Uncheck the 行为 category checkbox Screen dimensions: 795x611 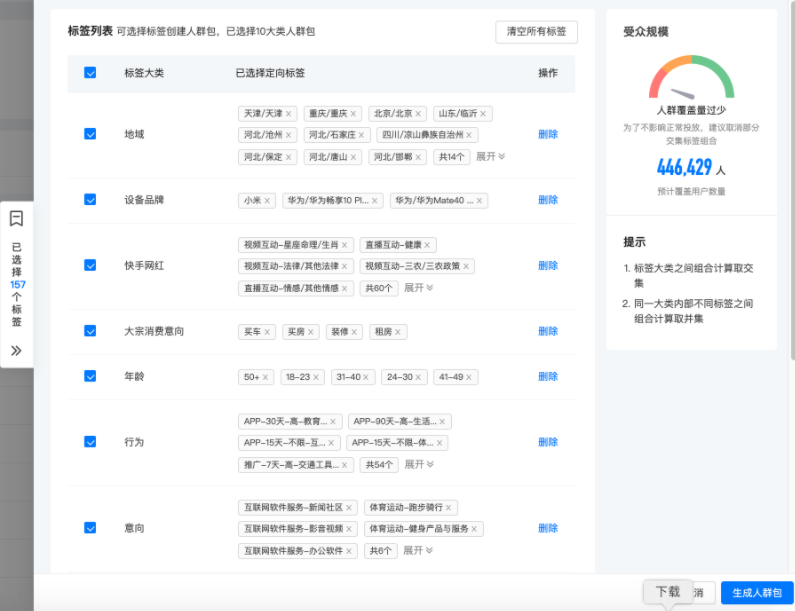tap(90, 442)
